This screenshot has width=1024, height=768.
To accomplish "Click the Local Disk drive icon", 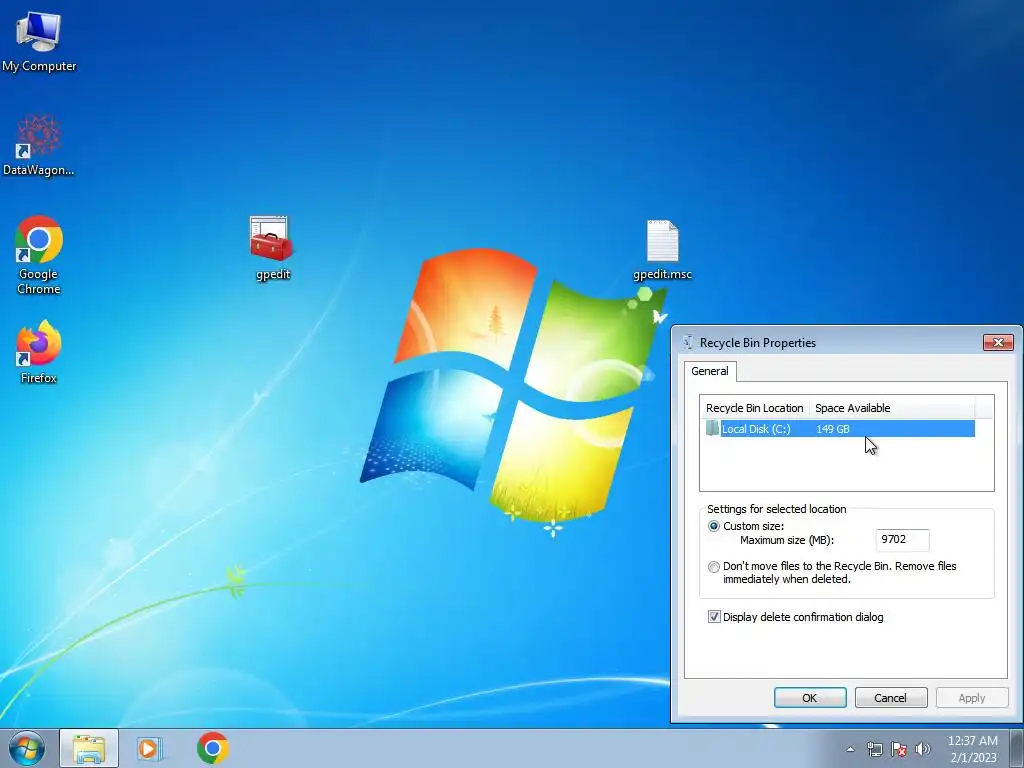I will click(712, 428).
